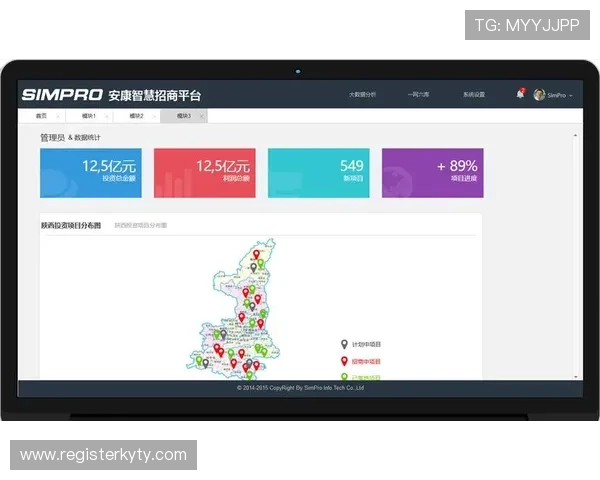Close the 模块1 tab with its x
This screenshot has width=600, height=480.
[107, 116]
